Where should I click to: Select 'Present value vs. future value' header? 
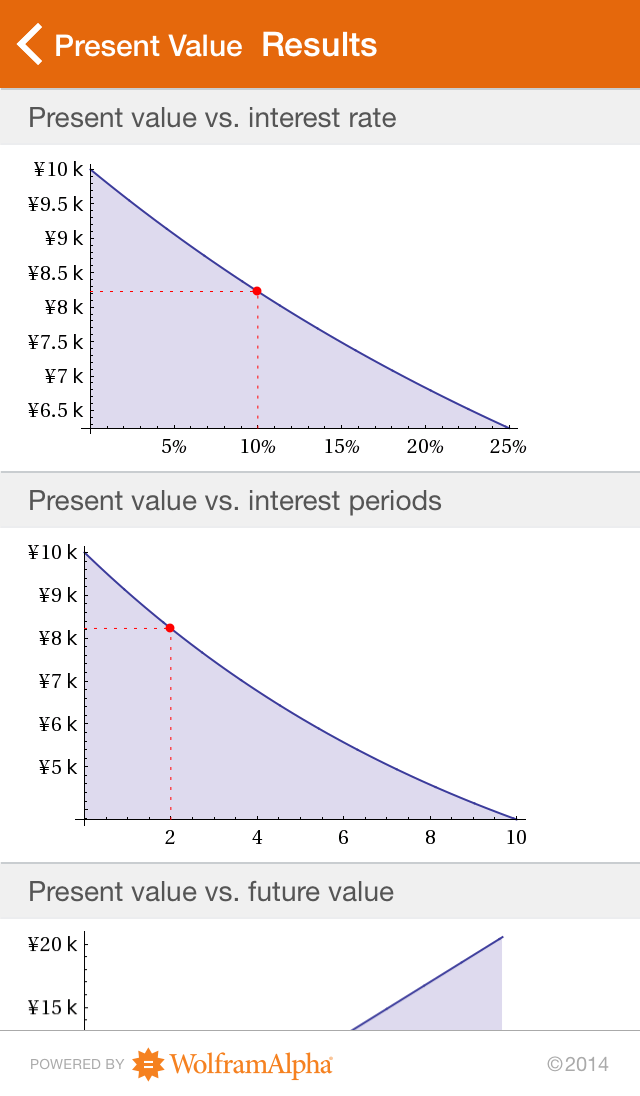coord(211,891)
